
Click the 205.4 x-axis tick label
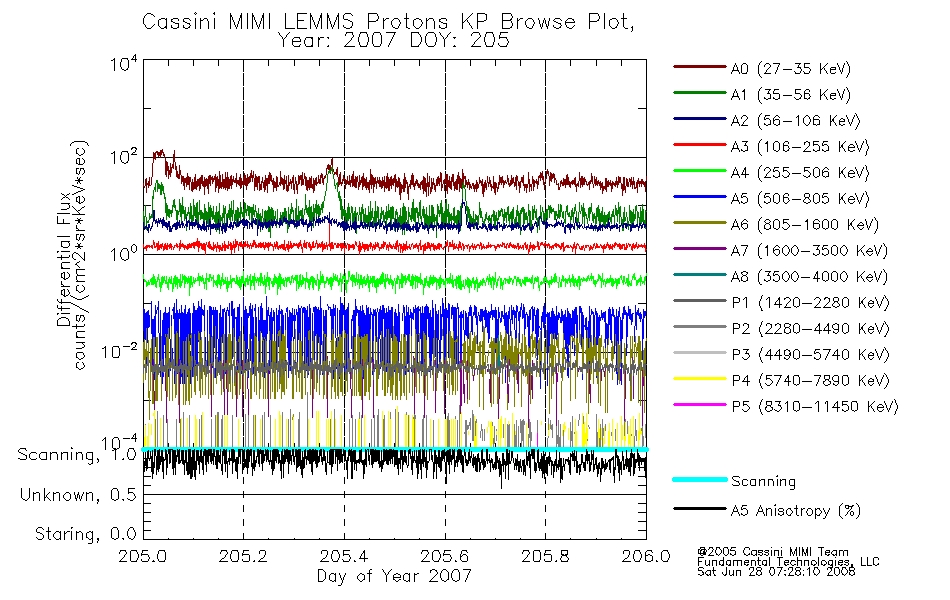[344, 556]
